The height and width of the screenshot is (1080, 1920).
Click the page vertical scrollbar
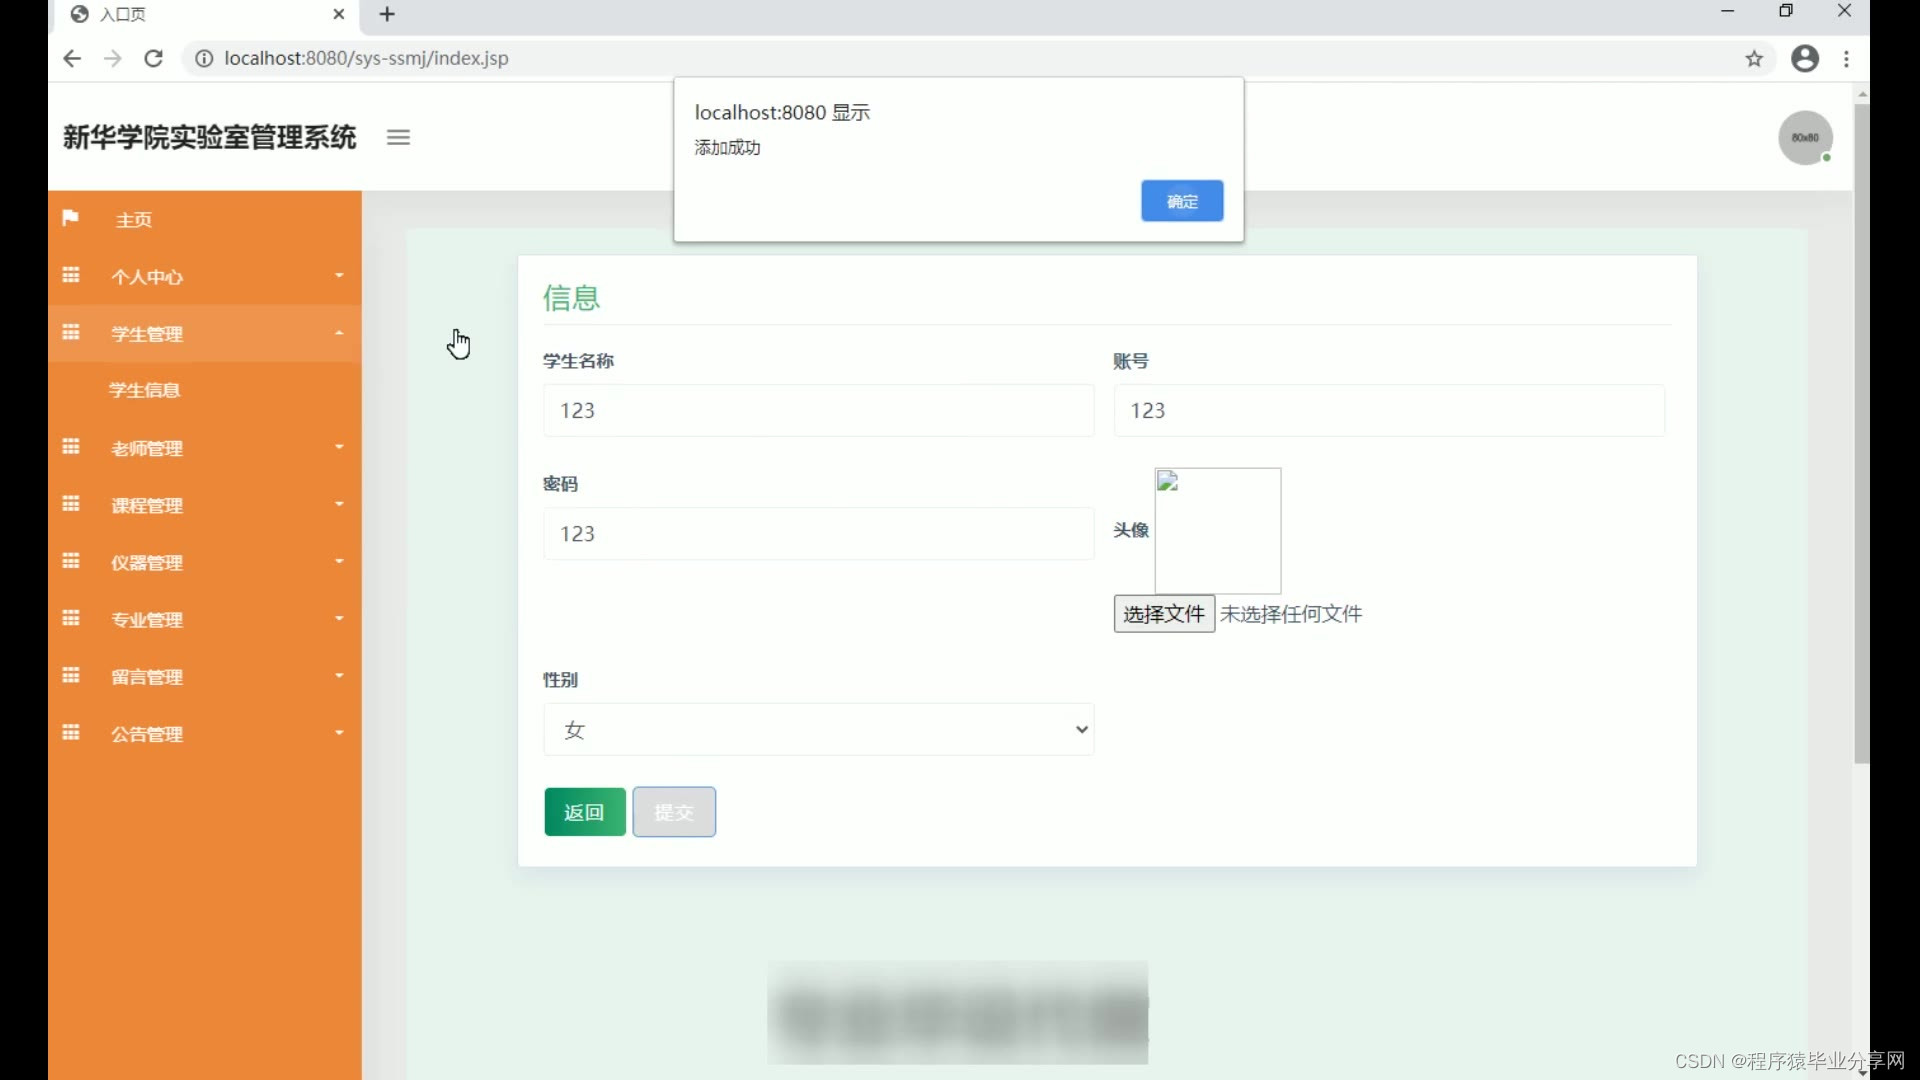coord(1861,430)
